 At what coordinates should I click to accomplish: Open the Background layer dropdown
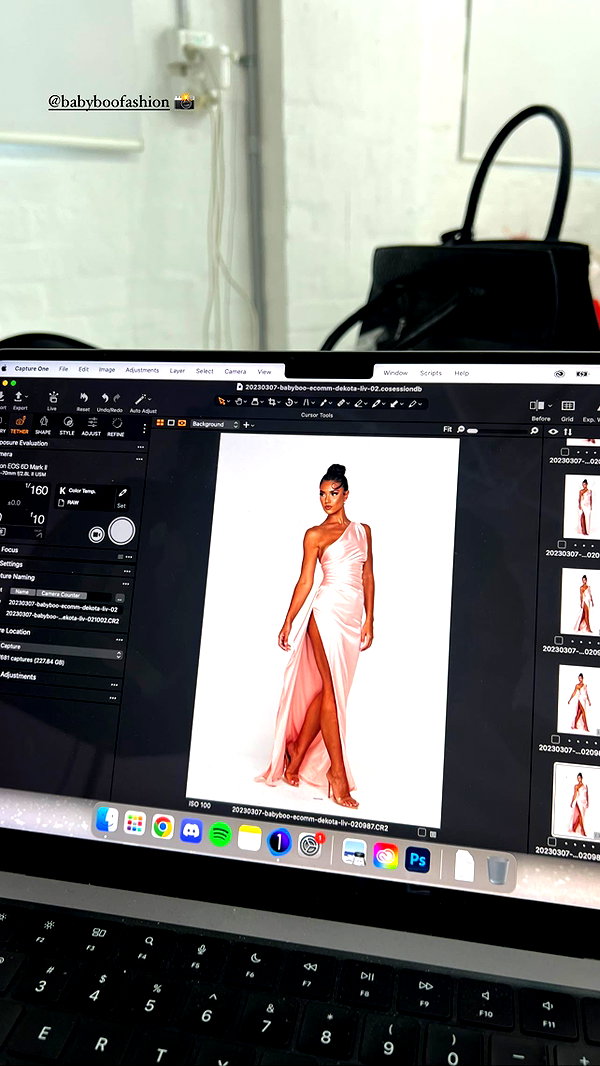tap(215, 424)
